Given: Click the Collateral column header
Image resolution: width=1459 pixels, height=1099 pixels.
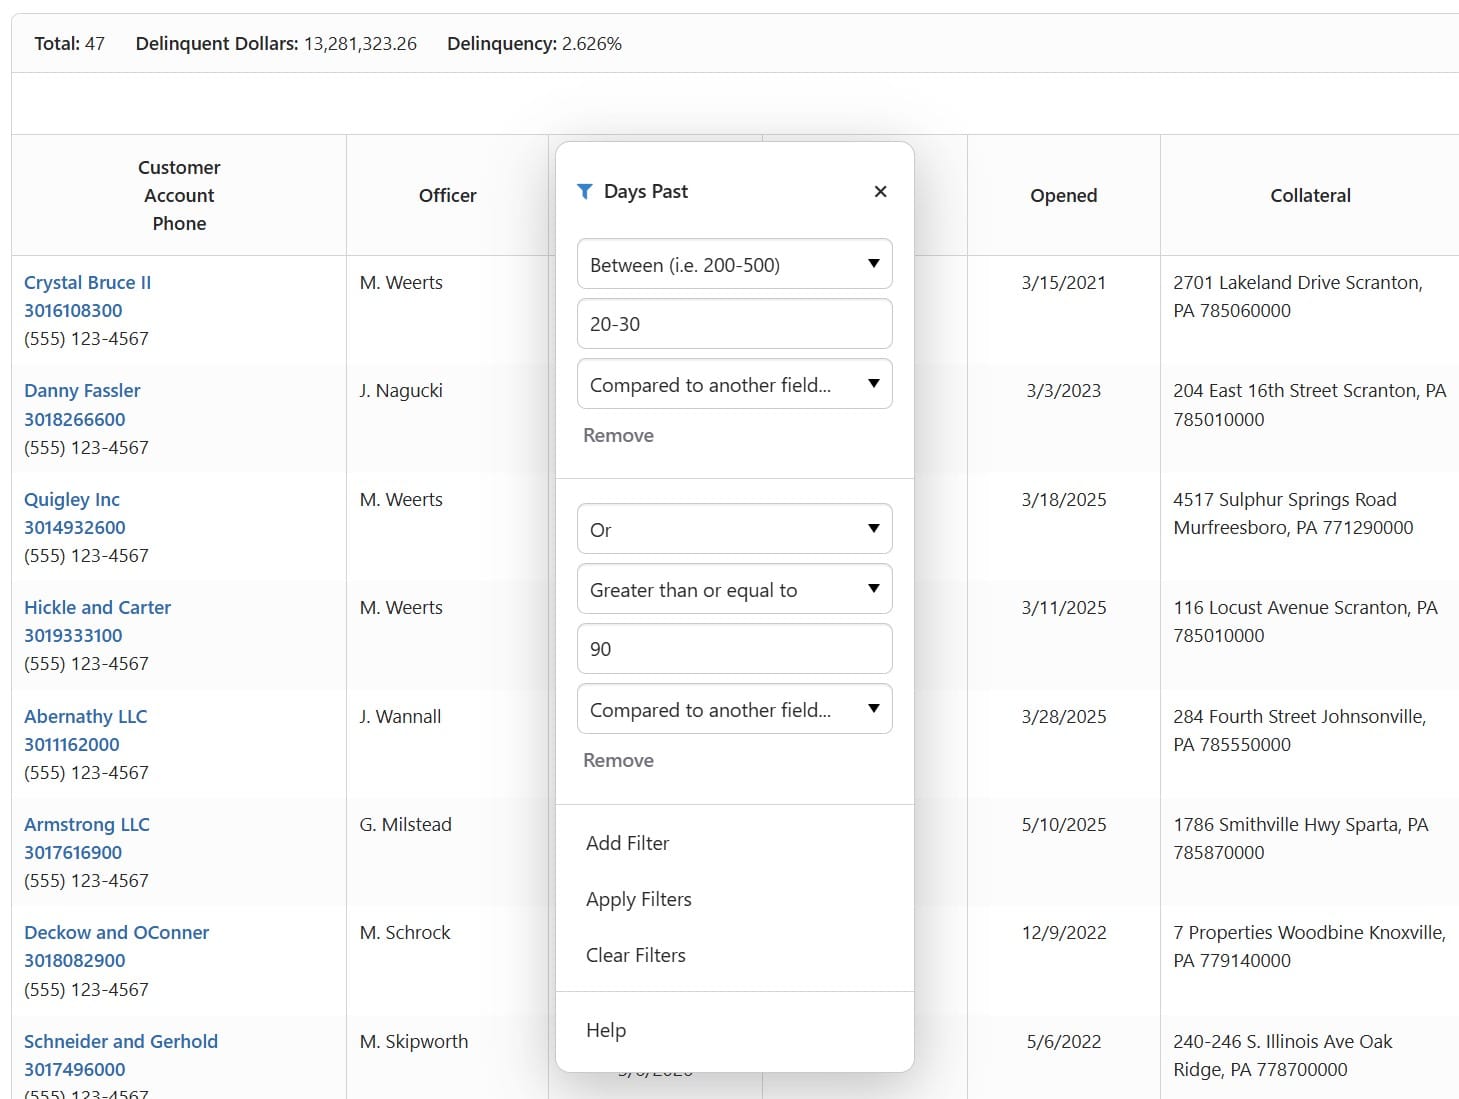Looking at the screenshot, I should [1310, 195].
